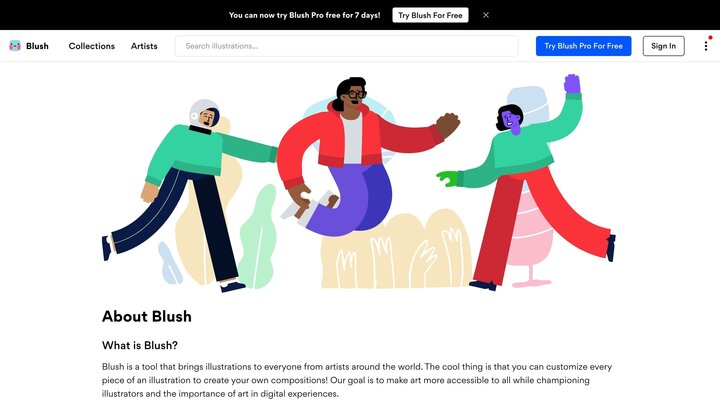Click the Search illustrations input field
Viewport: 720px width, 400px height.
pos(347,46)
